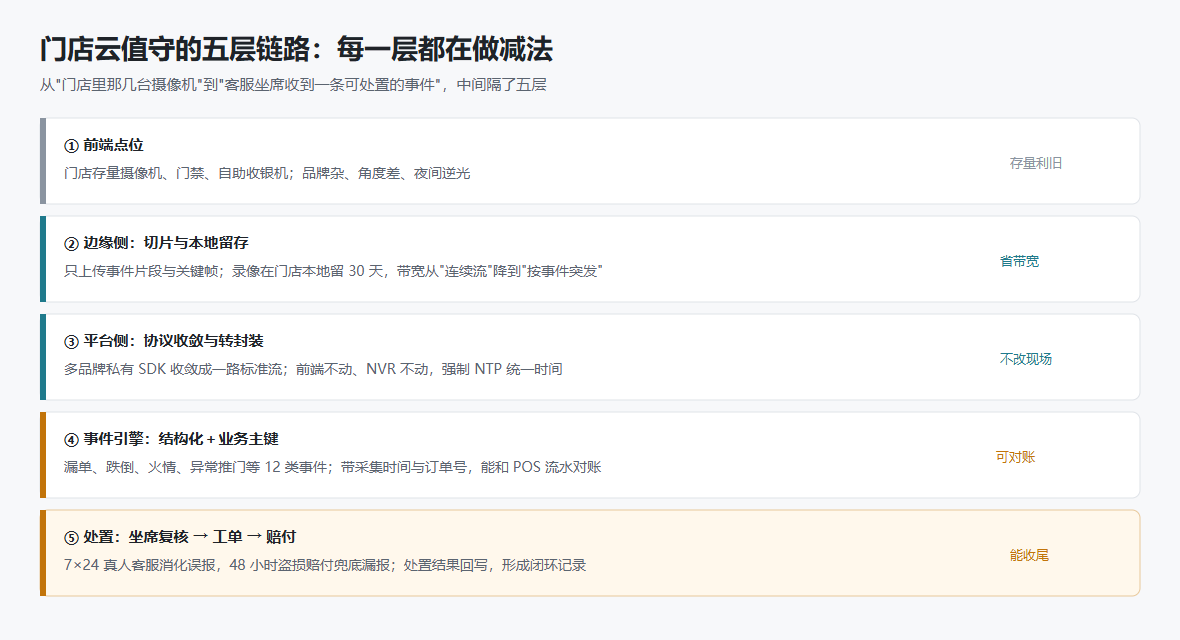
Task: Click the subtitle starting with 从"门店里那几台摄像机"
Action: tap(293, 85)
